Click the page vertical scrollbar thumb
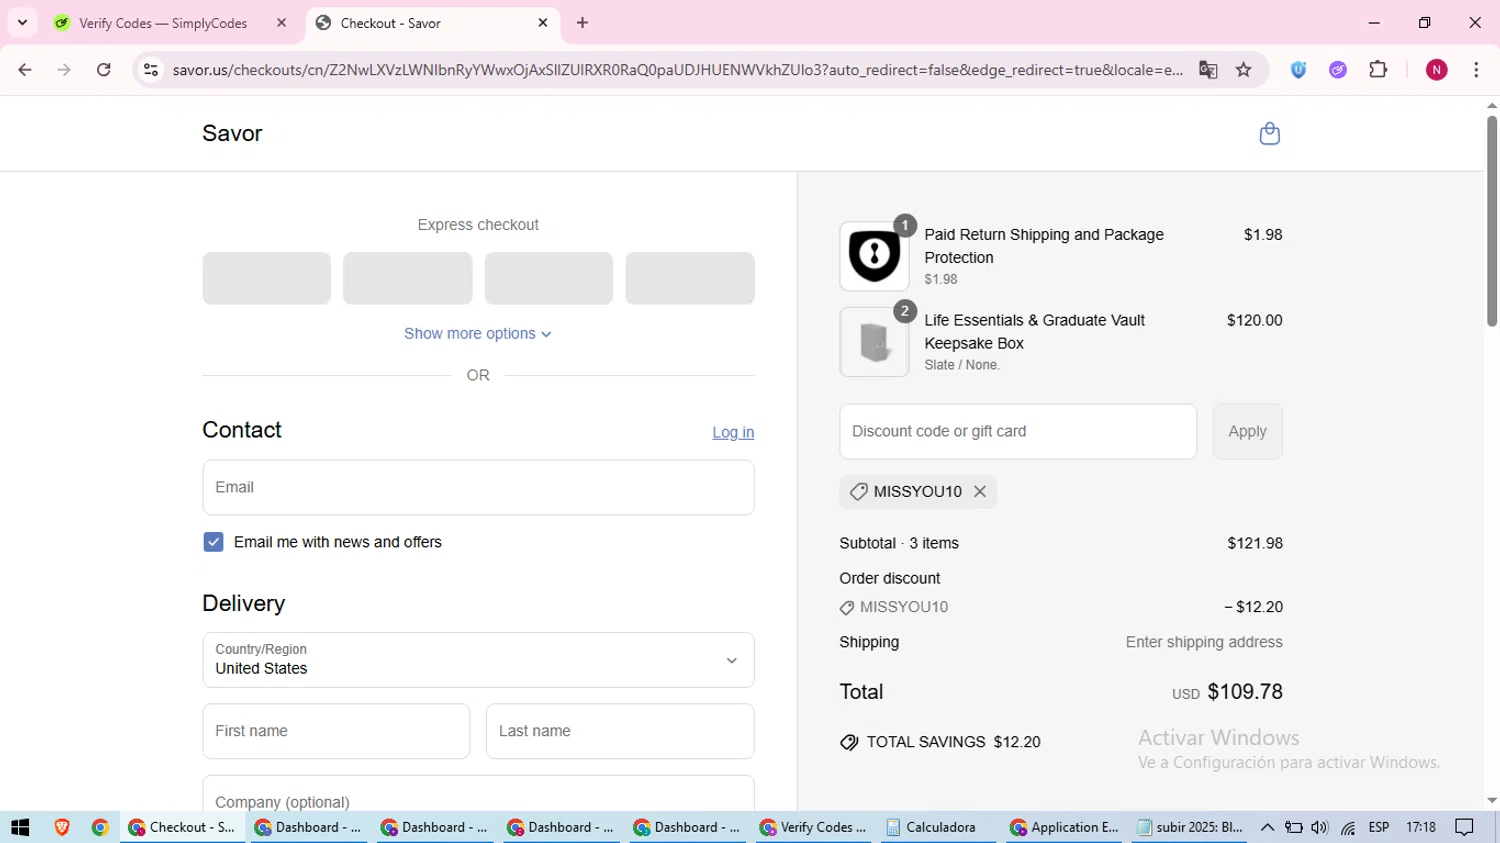Image resolution: width=1500 pixels, height=843 pixels. [1491, 221]
